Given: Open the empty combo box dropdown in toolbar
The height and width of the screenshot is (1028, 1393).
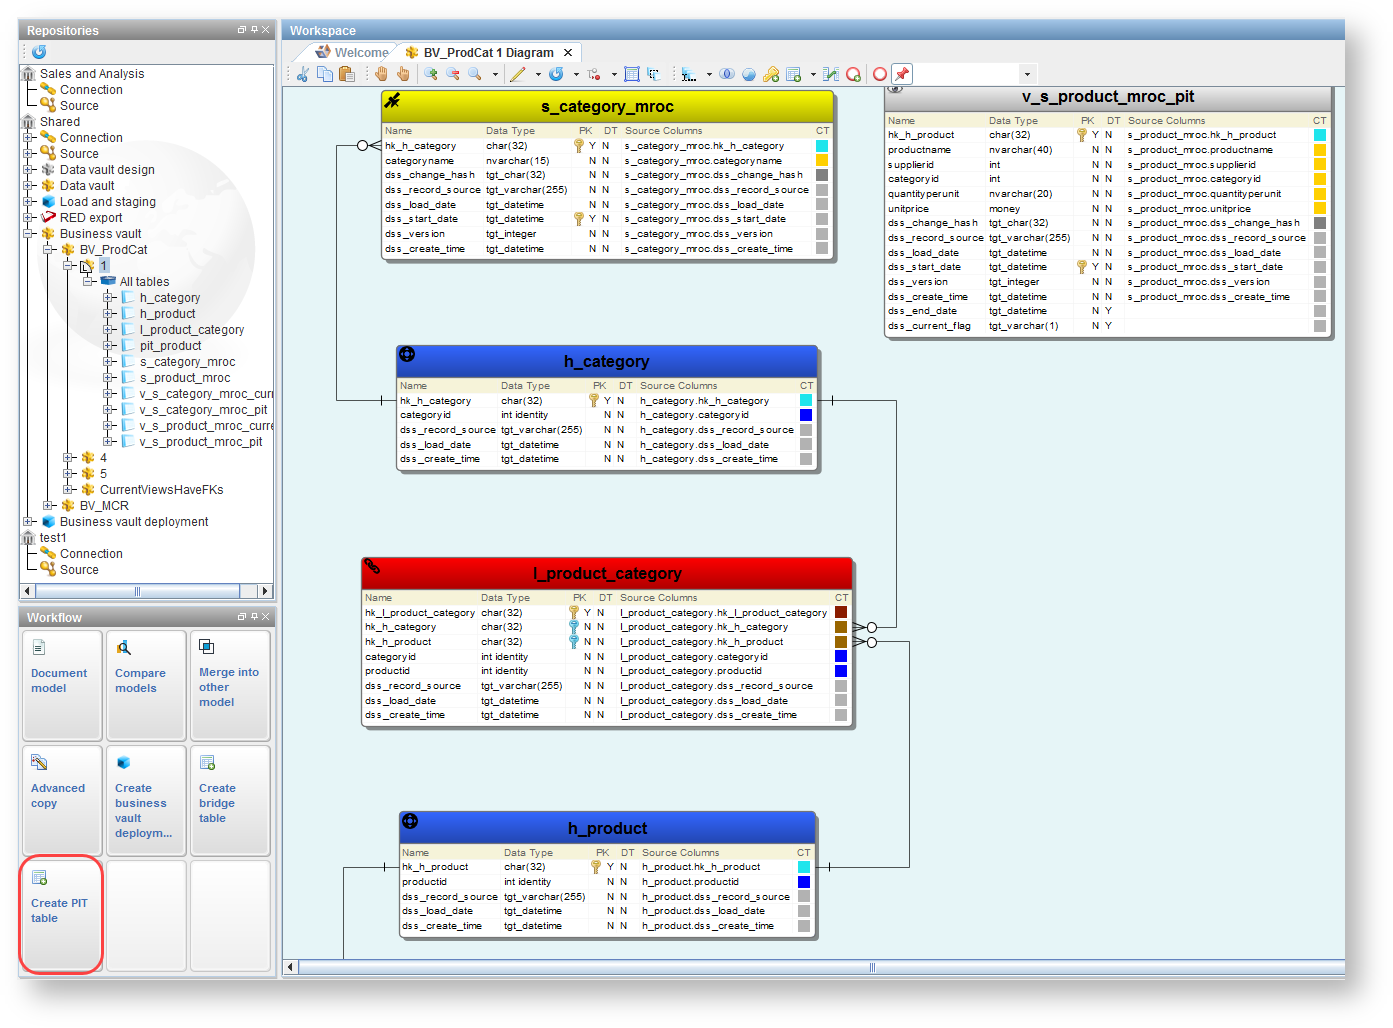Looking at the screenshot, I should (x=1026, y=74).
